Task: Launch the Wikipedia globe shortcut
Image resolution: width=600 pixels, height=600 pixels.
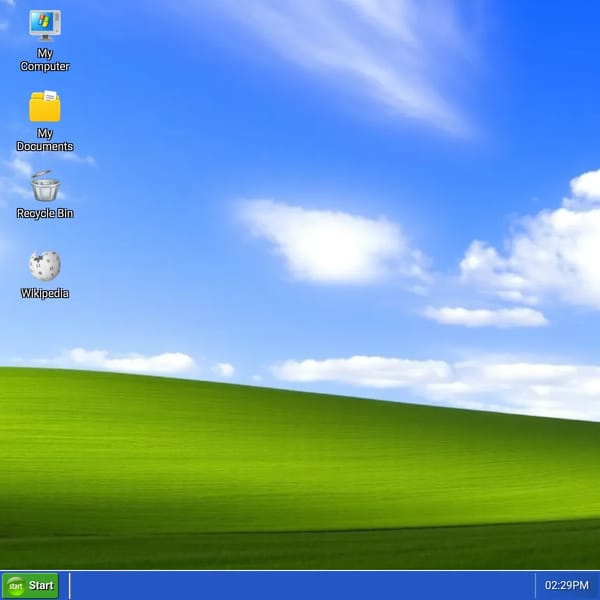Action: point(45,266)
